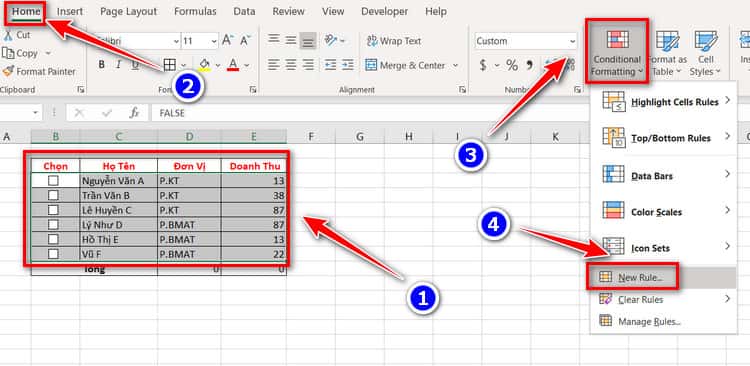Image resolution: width=750 pixels, height=366 pixels.
Task: Choose Manage Rules entry
Action: 663,322
